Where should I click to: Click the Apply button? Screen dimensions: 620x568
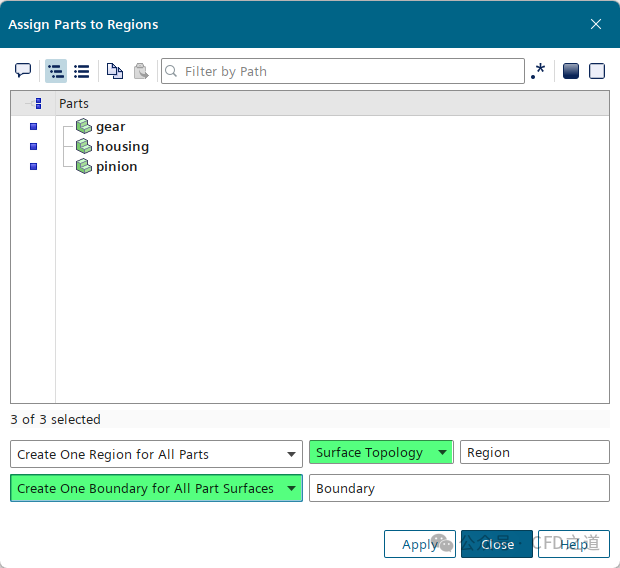point(419,544)
